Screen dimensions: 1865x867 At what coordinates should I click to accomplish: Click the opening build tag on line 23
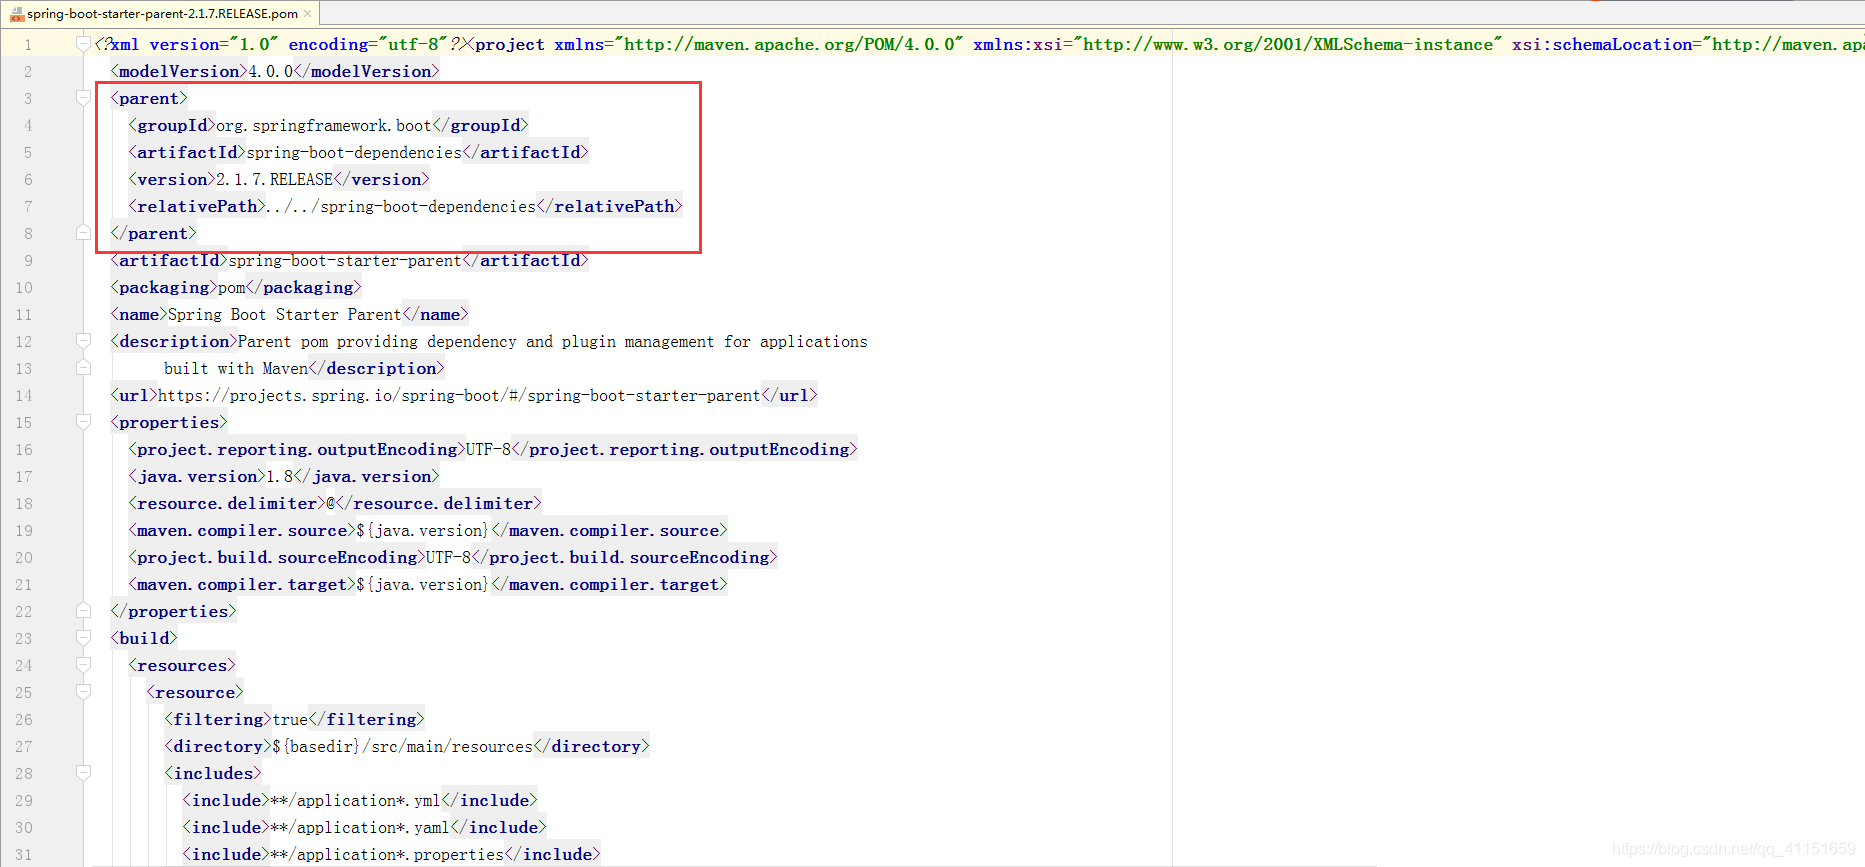(x=143, y=638)
